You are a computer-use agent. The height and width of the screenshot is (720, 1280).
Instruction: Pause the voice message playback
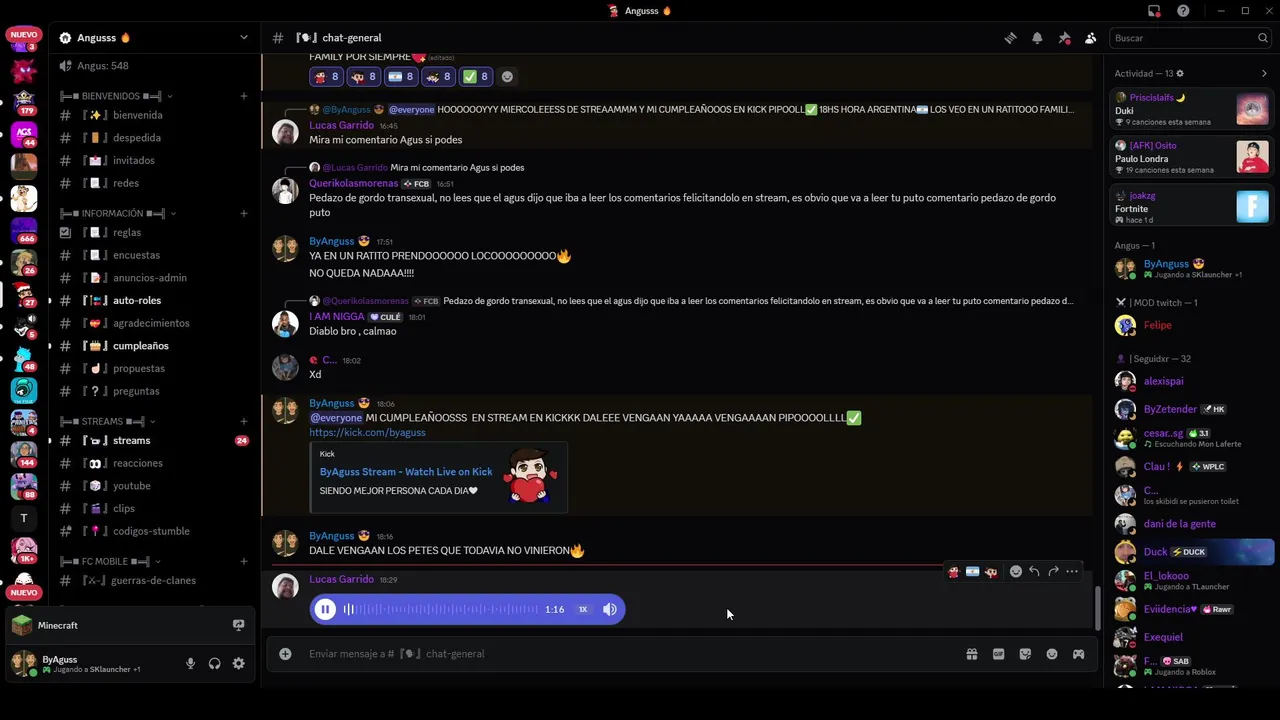(x=325, y=609)
